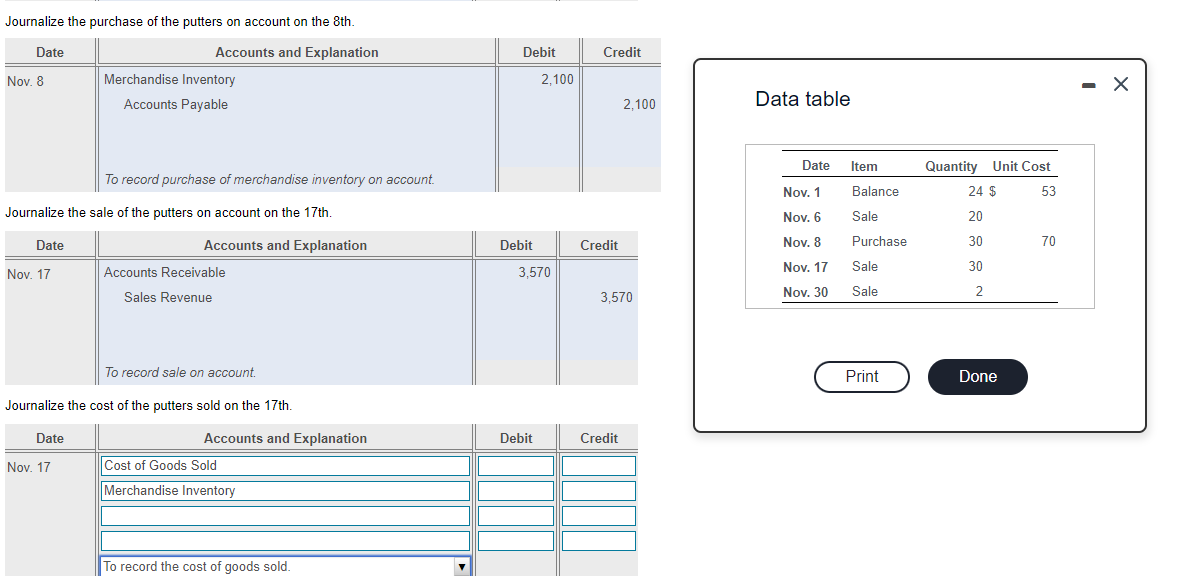Viewport: 1199px width, 576px height.
Task: Click 'Accounts Receivable' in Nov. 17 entry
Action: coord(164,272)
